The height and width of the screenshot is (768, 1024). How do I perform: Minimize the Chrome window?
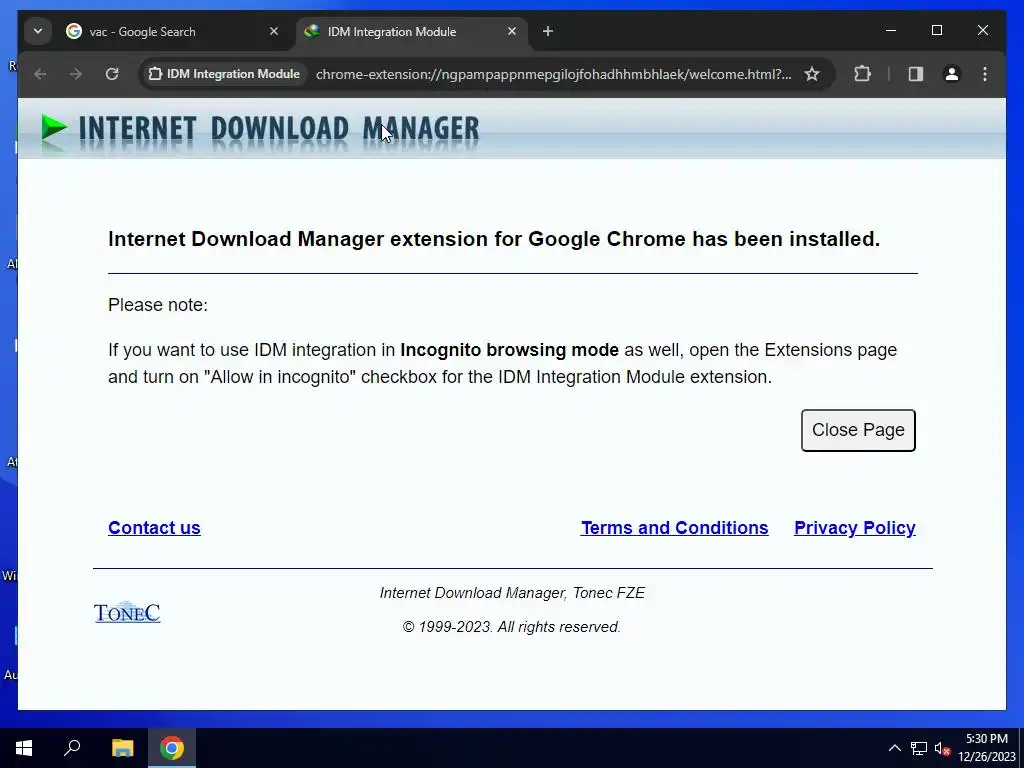[891, 31]
